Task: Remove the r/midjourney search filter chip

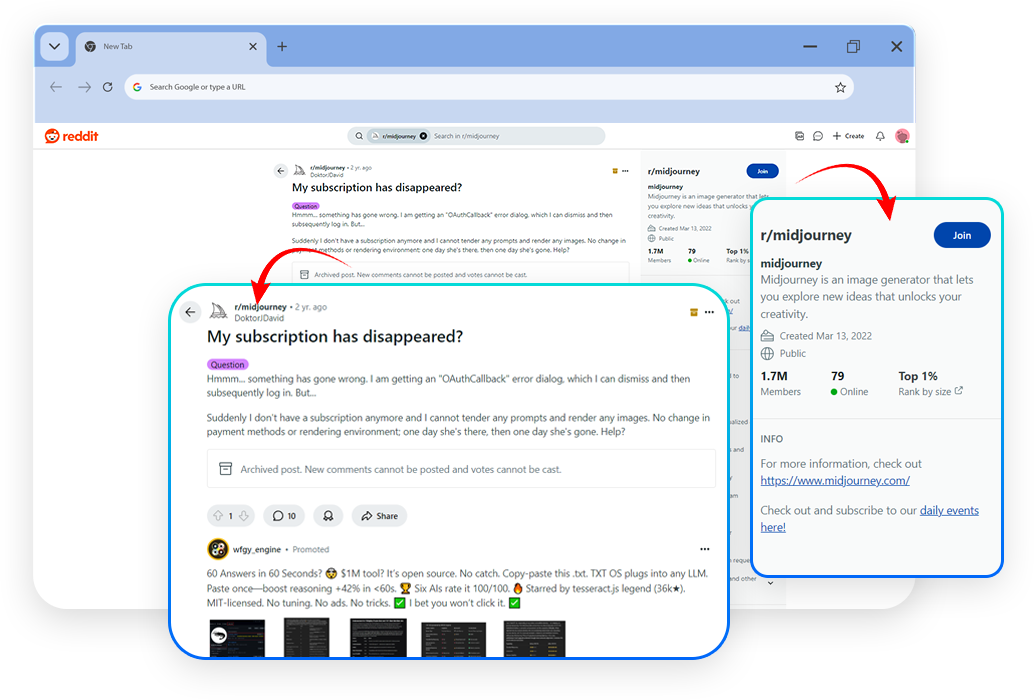Action: [x=423, y=136]
